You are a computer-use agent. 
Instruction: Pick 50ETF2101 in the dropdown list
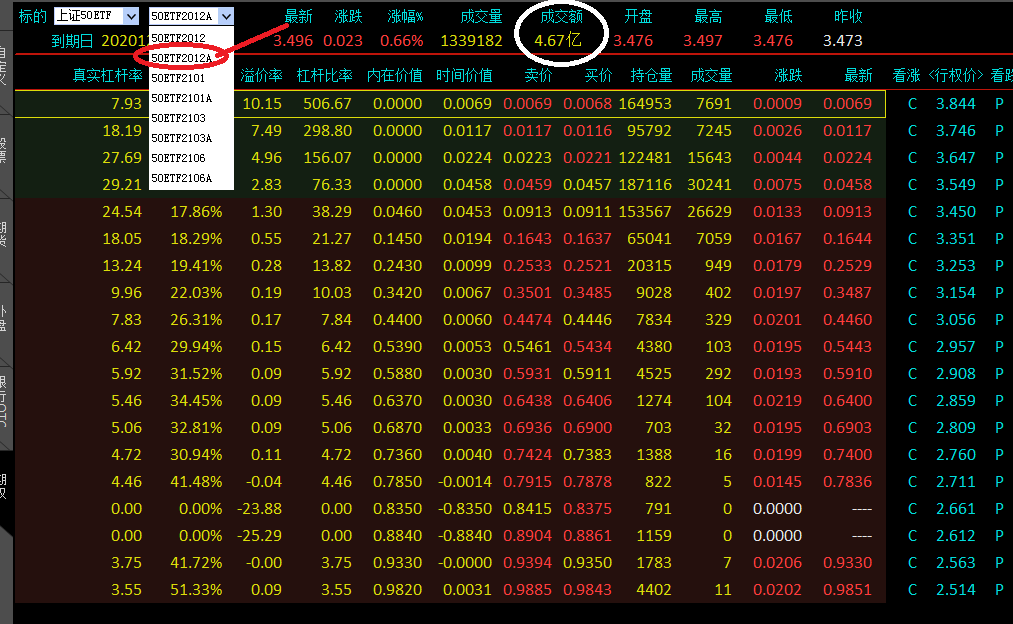coord(178,78)
